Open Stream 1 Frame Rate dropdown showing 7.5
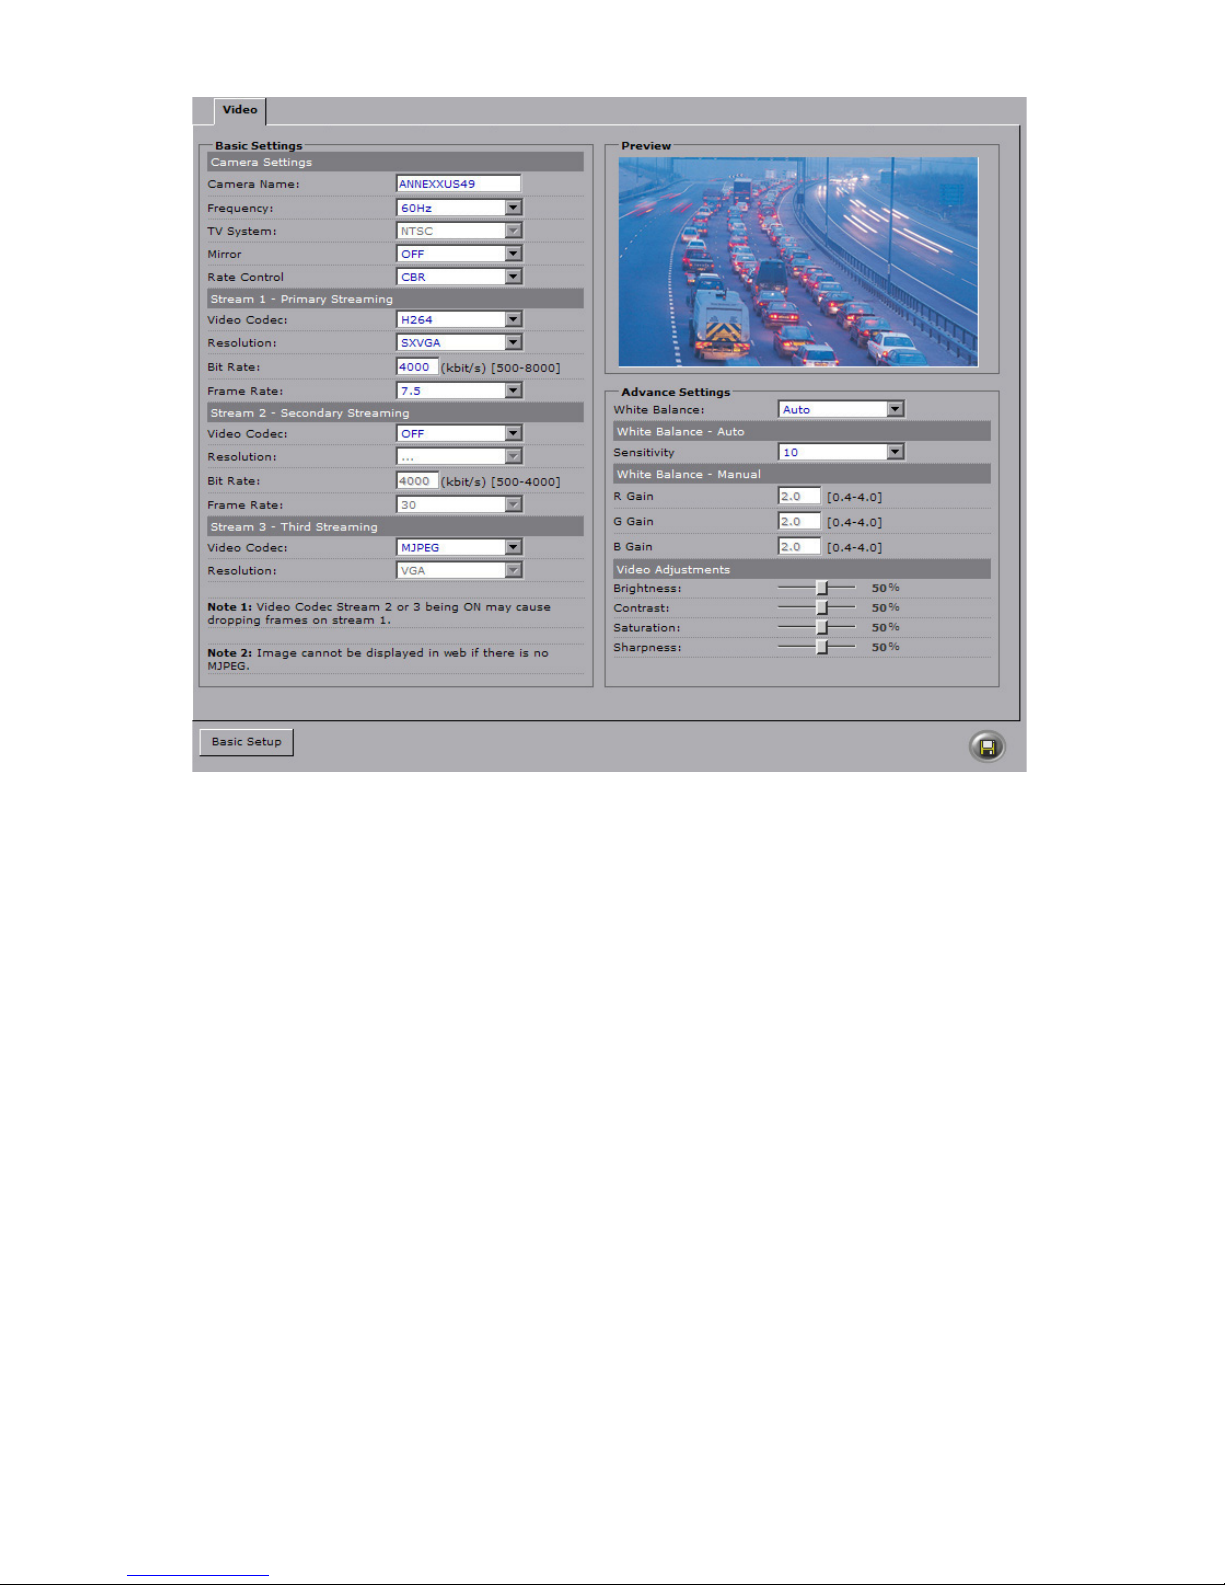The height and width of the screenshot is (1585, 1225). pyautogui.click(x=460, y=391)
